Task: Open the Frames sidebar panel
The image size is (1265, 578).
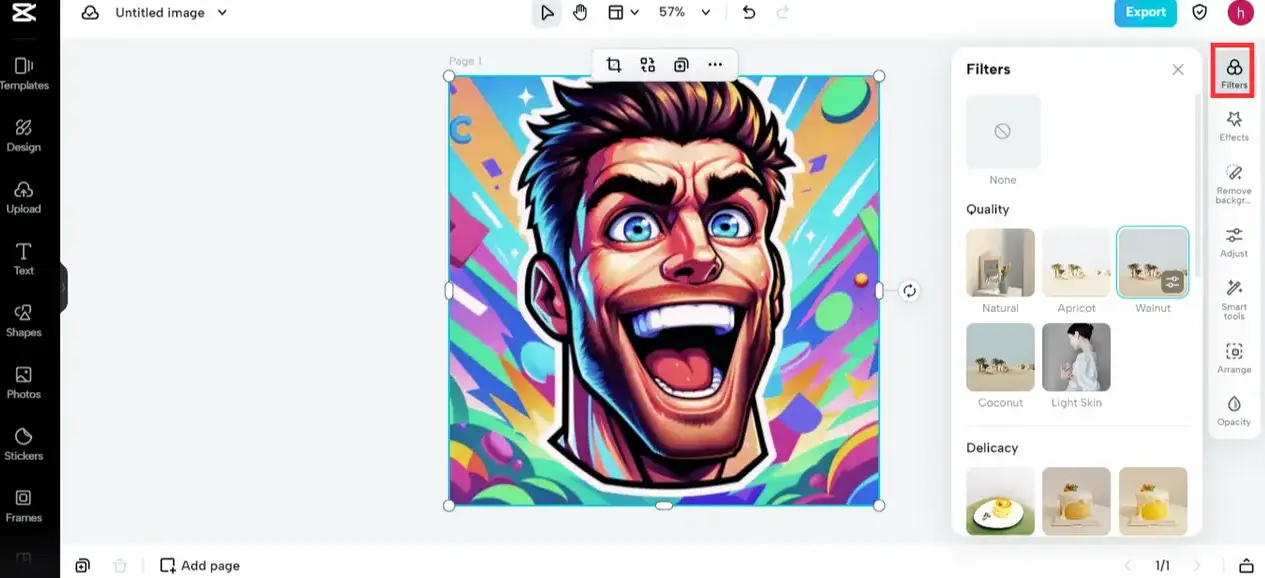Action: point(24,506)
